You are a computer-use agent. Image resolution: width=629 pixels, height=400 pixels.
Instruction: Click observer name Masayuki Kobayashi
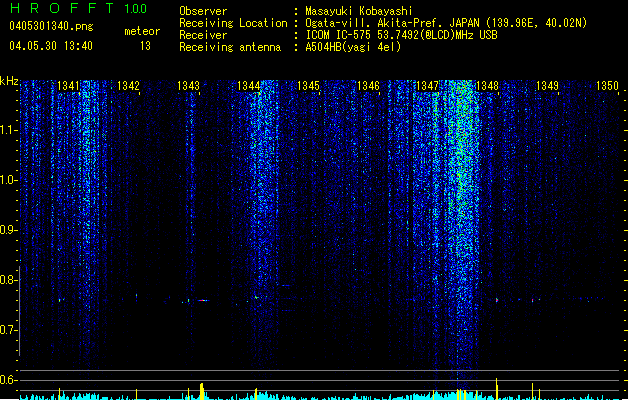click(359, 11)
